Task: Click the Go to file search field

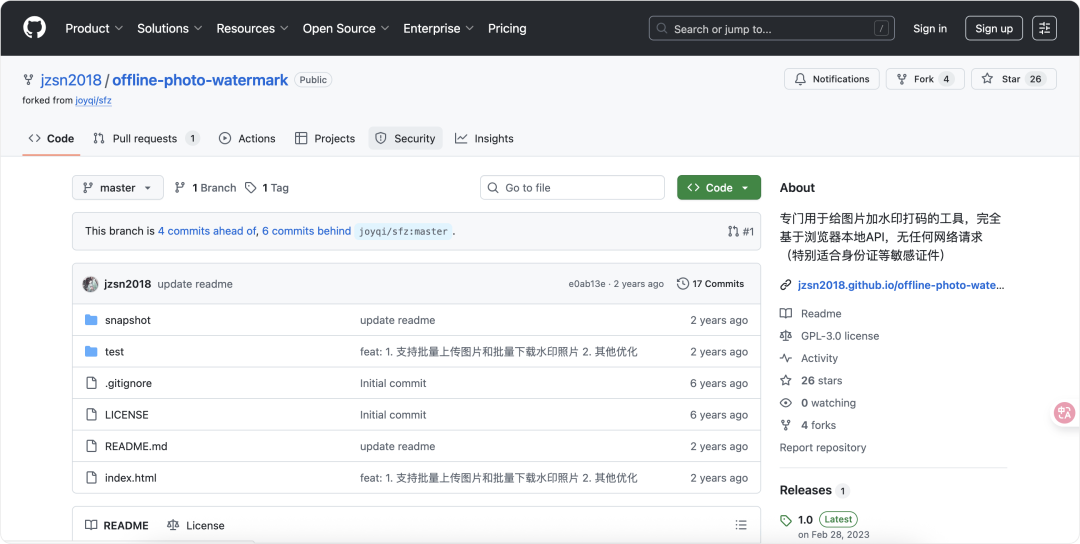Action: pos(572,187)
